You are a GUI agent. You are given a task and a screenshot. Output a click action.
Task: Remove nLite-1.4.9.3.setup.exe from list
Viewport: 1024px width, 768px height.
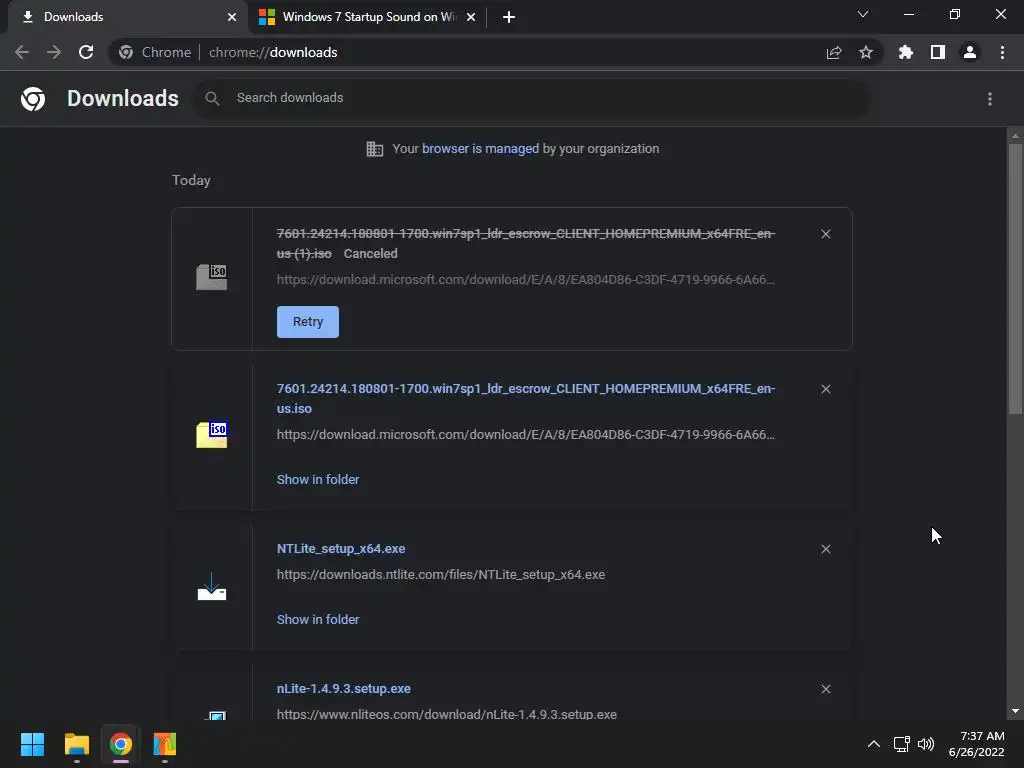[x=826, y=689]
